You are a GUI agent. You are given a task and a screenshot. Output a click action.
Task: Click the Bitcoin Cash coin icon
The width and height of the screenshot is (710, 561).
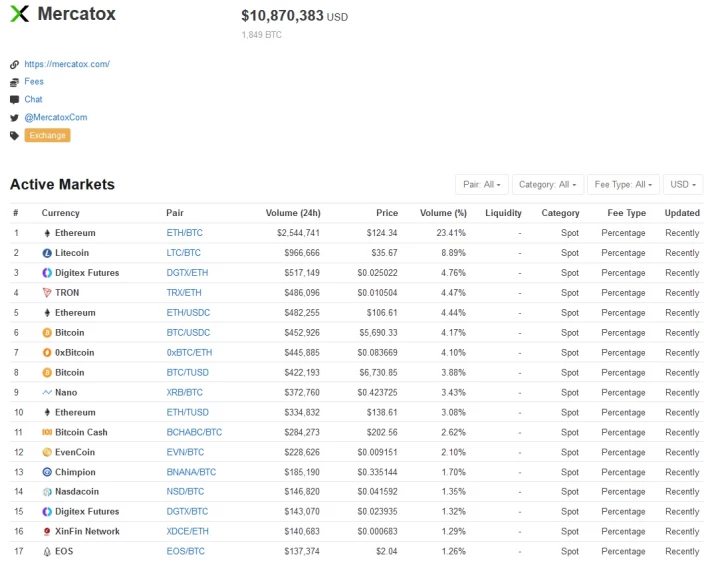click(47, 432)
